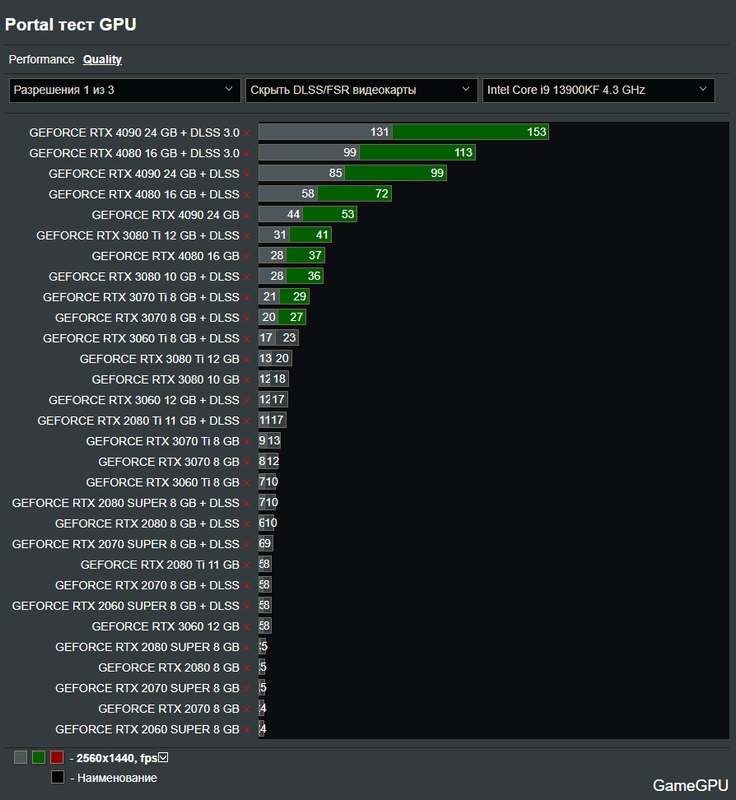Toggle the 2560x1440 fps checkbox
This screenshot has height=800, width=736.
(x=163, y=758)
